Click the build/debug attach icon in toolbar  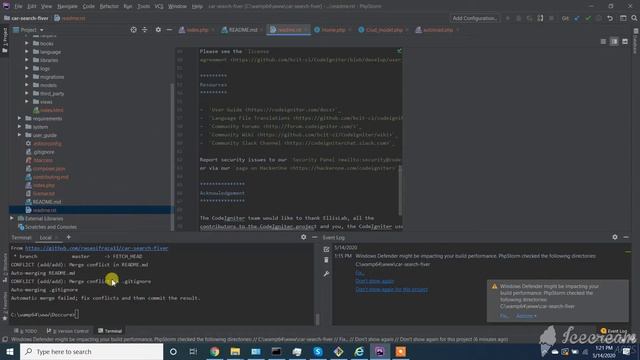(540, 18)
